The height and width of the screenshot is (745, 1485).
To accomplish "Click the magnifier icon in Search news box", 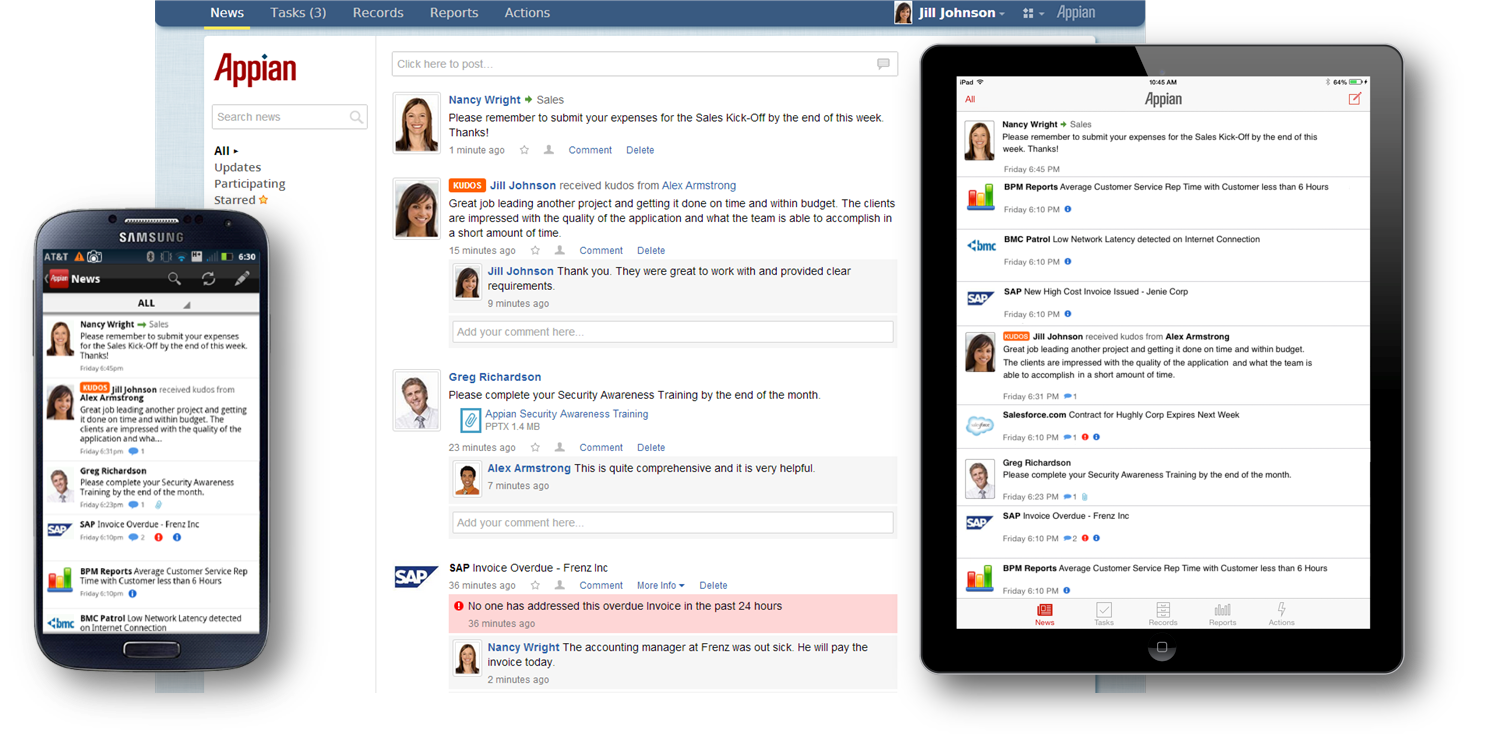I will click(x=356, y=117).
